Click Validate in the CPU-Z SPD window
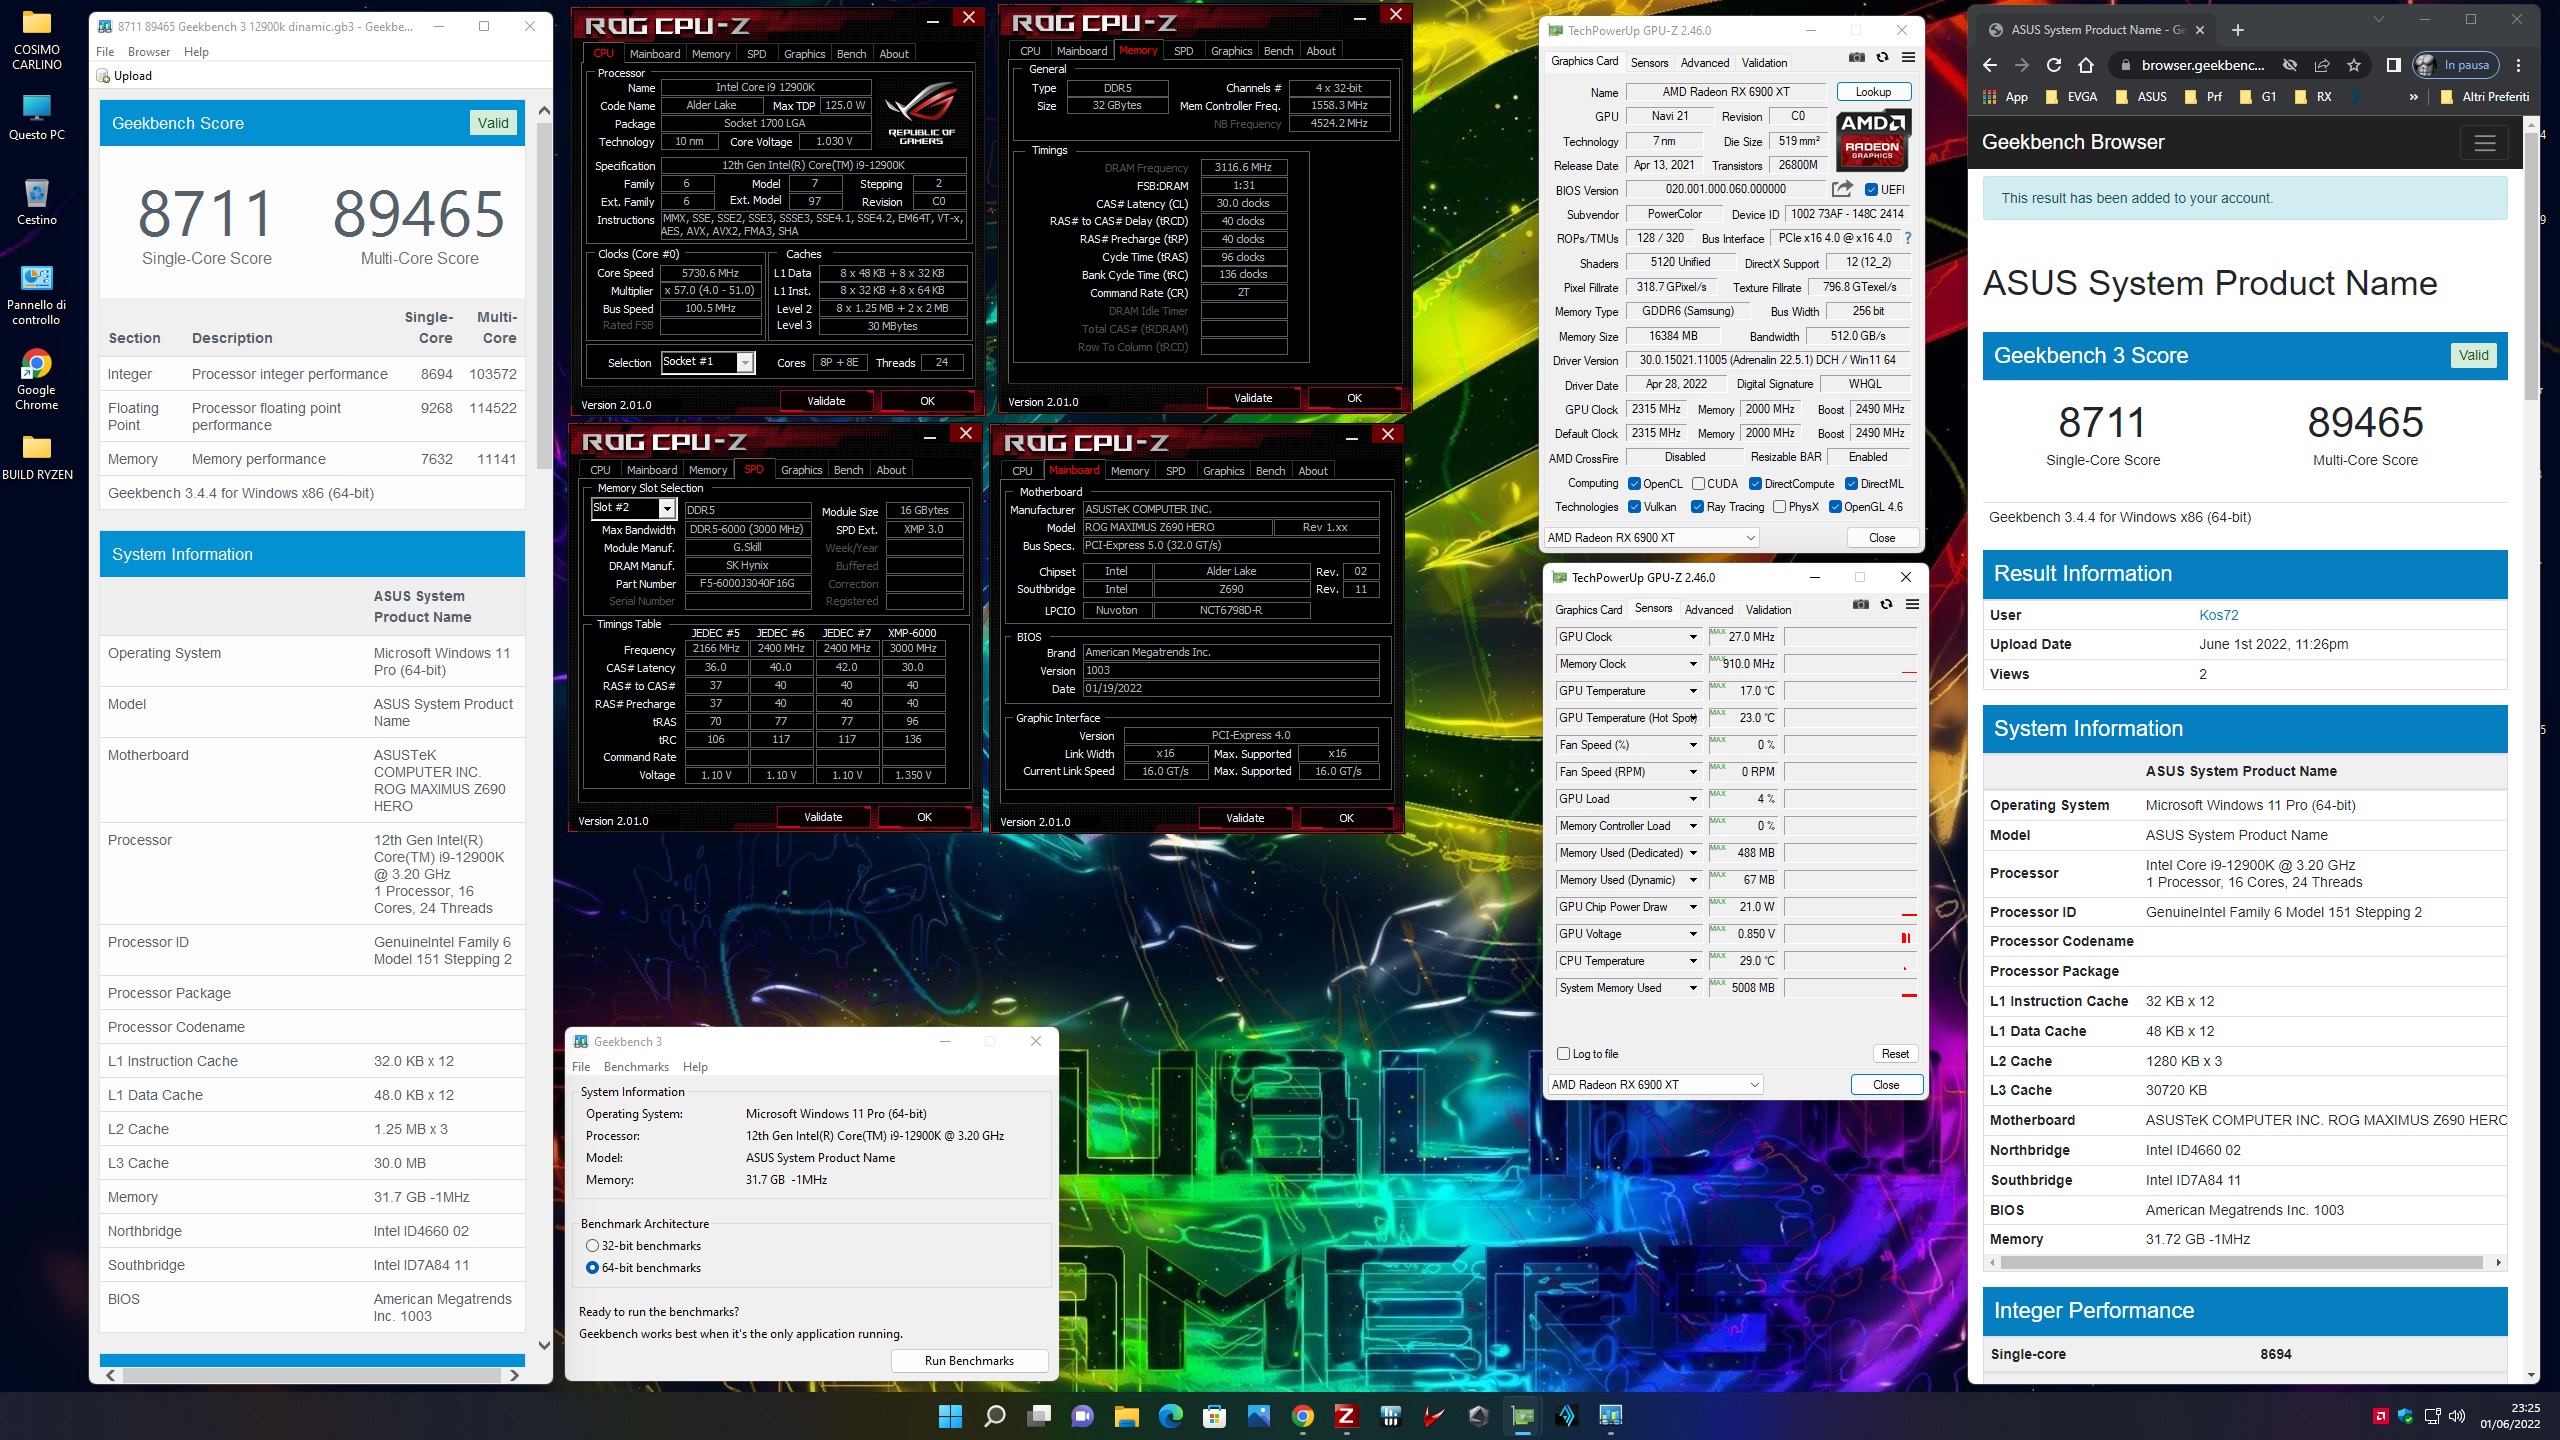This screenshot has width=2560, height=1440. (x=823, y=817)
